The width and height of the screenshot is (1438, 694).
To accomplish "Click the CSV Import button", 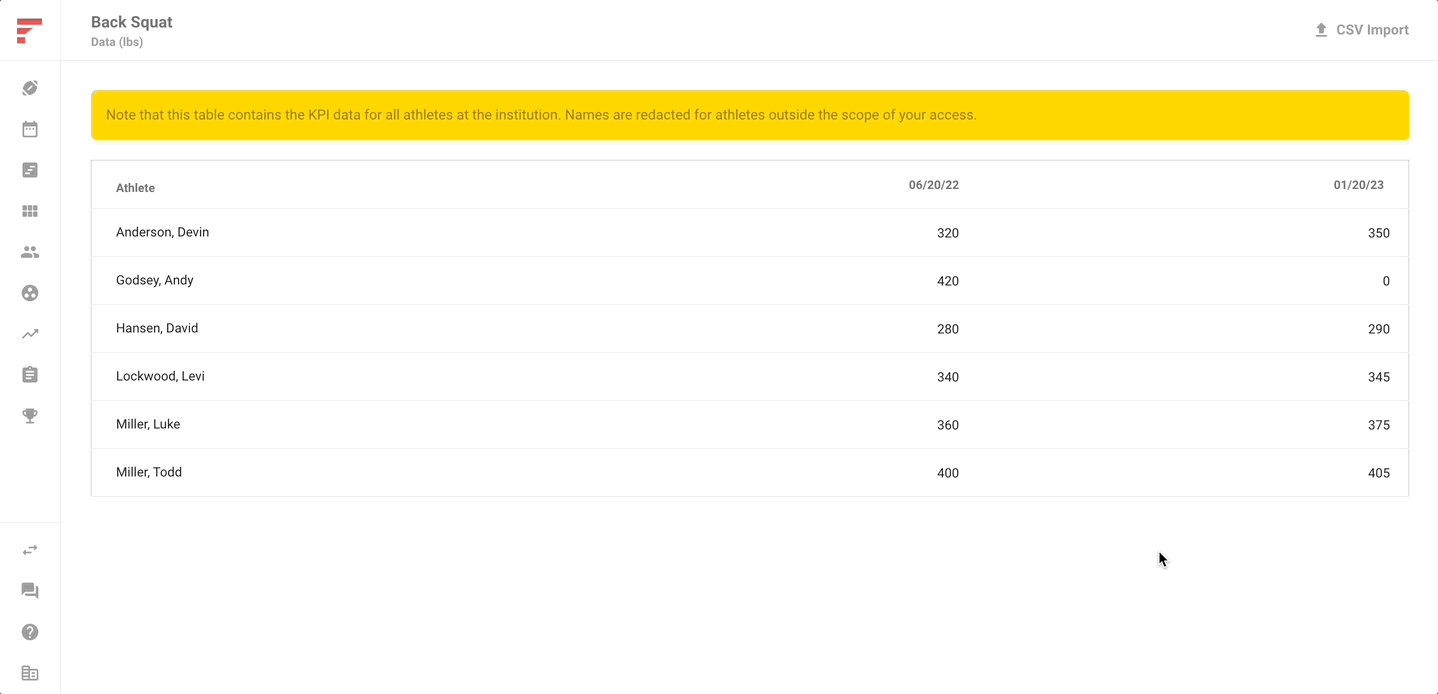I will pos(1361,30).
